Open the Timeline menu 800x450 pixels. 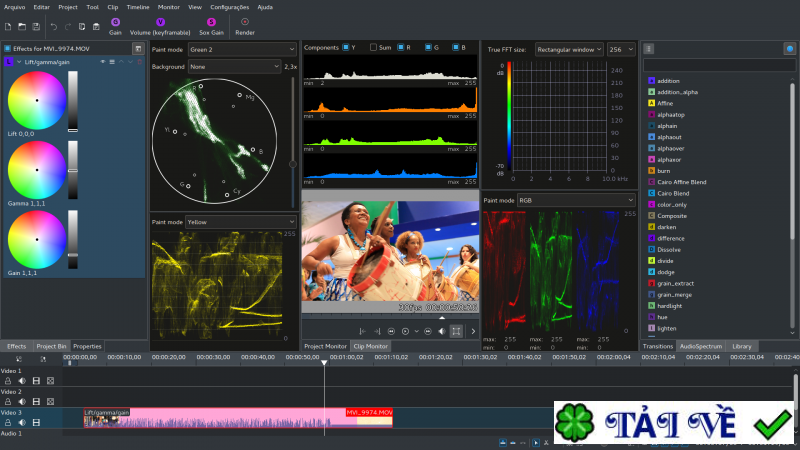(x=138, y=7)
